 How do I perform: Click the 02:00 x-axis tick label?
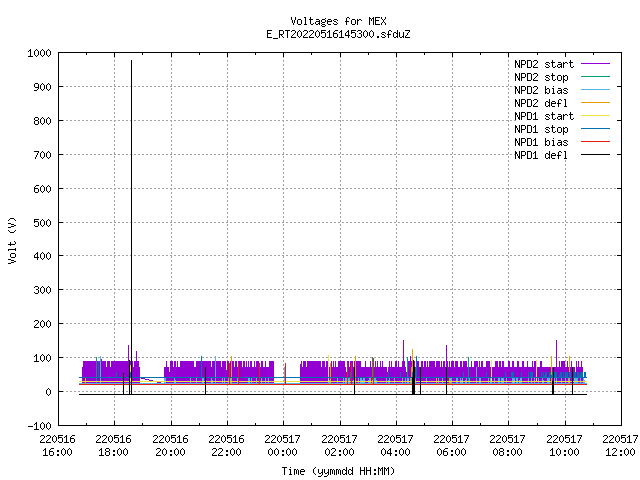pyautogui.click(x=339, y=452)
